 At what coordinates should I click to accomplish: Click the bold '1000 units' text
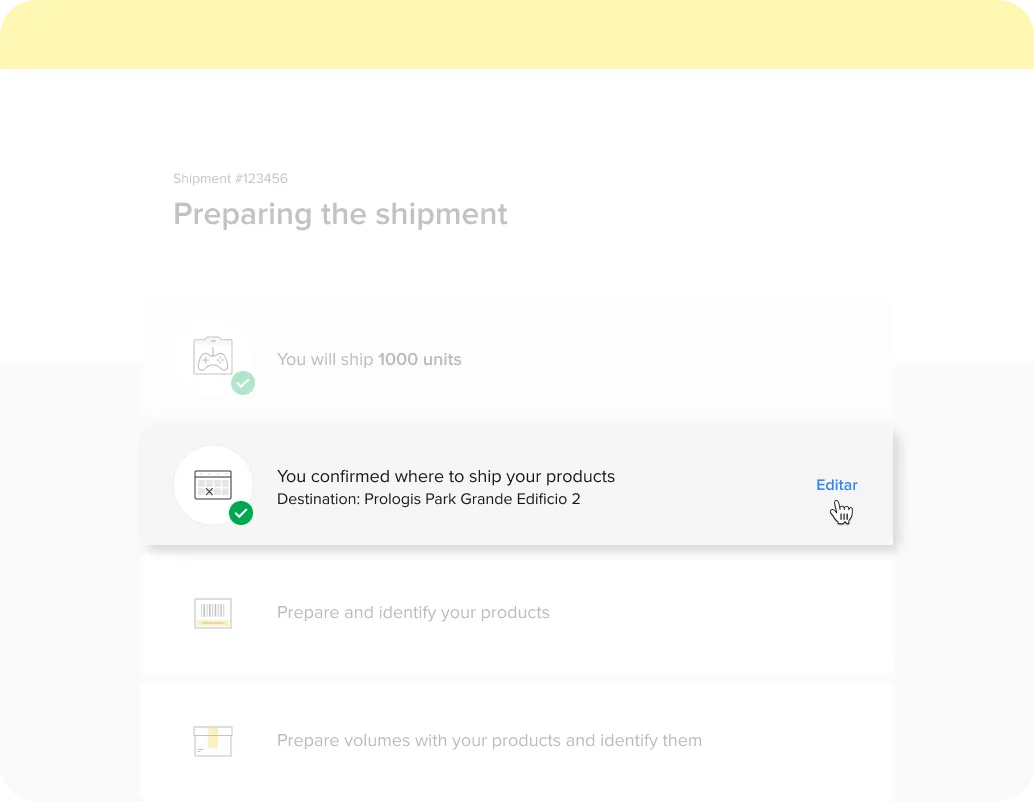click(x=419, y=359)
